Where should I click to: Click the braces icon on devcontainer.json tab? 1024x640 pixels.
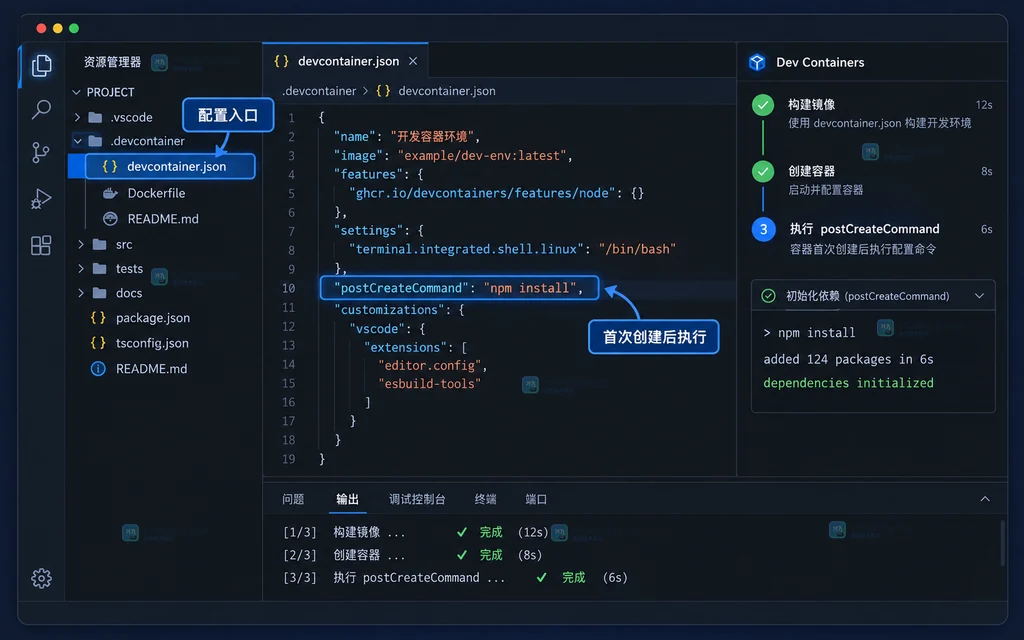point(281,61)
